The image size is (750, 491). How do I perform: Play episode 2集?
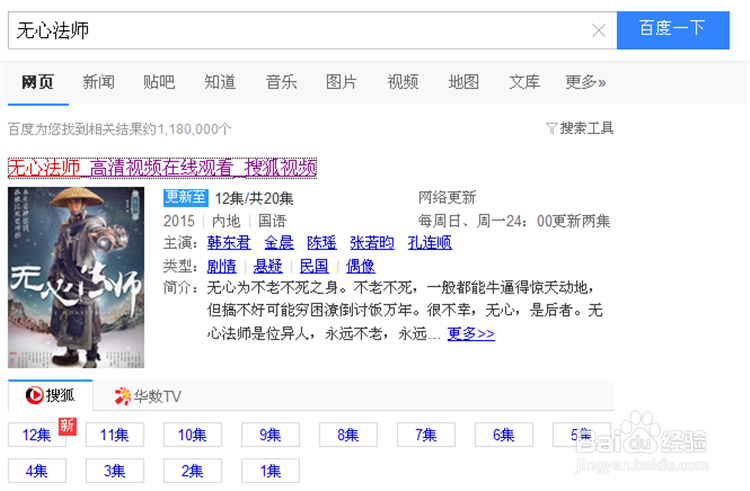click(193, 471)
